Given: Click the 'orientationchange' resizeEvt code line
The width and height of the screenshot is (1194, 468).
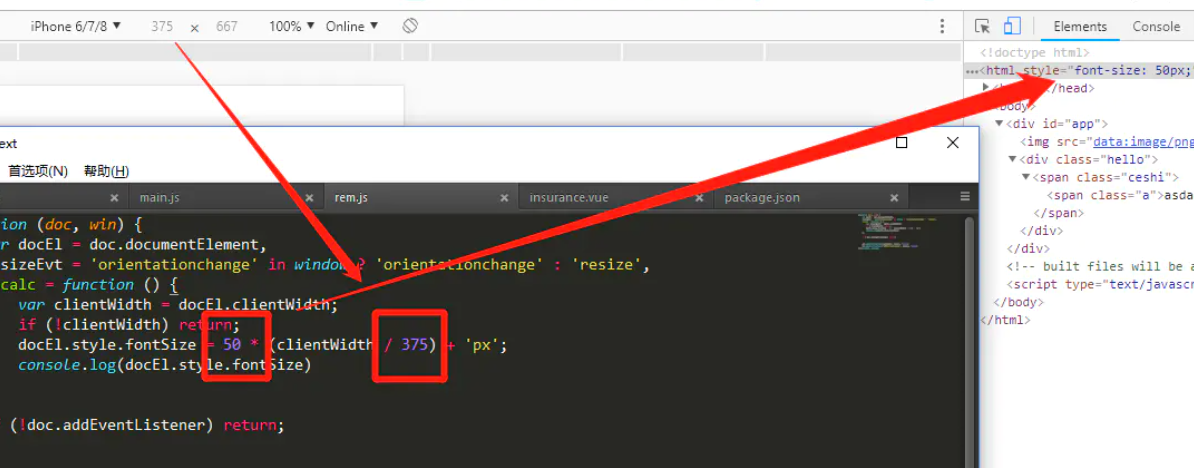Looking at the screenshot, I should pos(326,265).
